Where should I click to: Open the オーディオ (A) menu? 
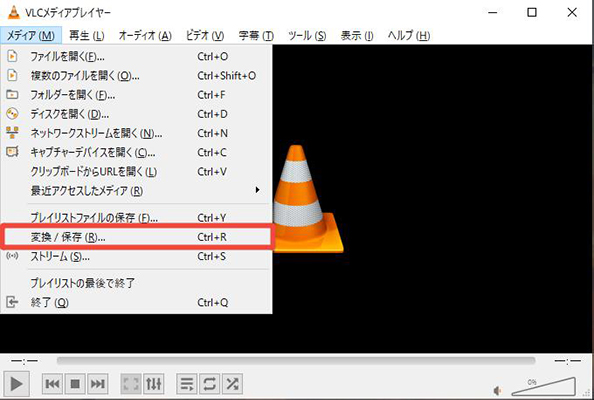(x=145, y=36)
